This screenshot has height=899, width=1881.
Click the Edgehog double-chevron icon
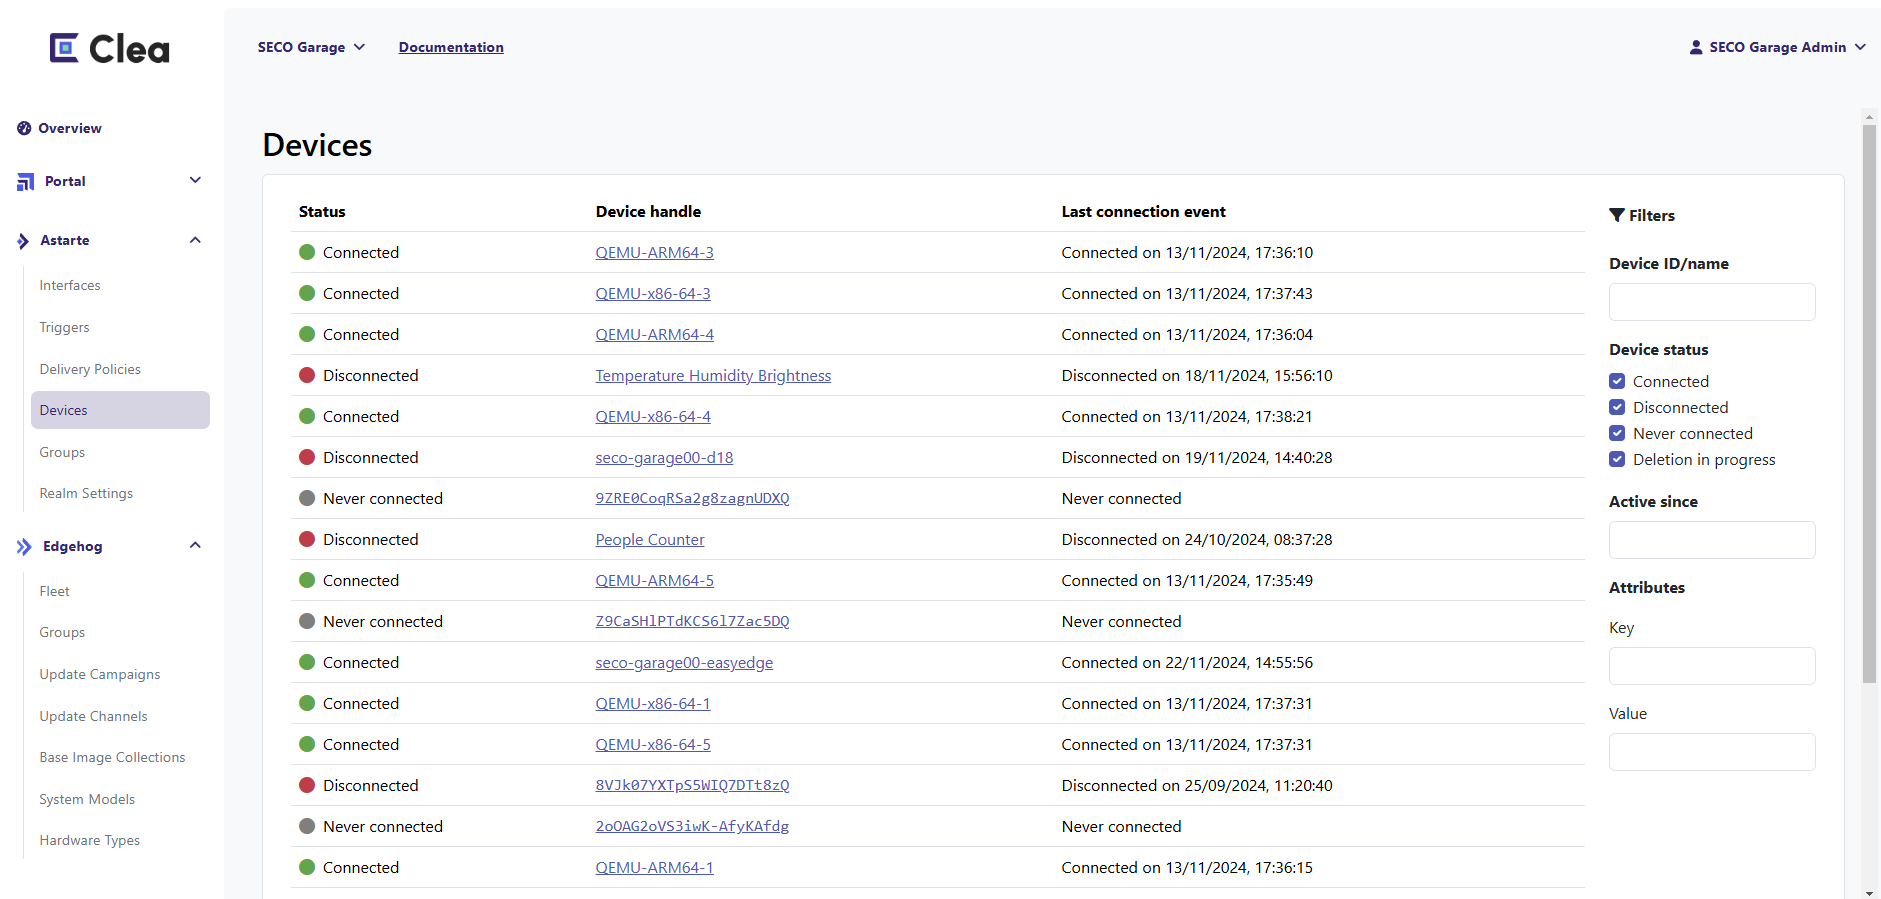(24, 547)
